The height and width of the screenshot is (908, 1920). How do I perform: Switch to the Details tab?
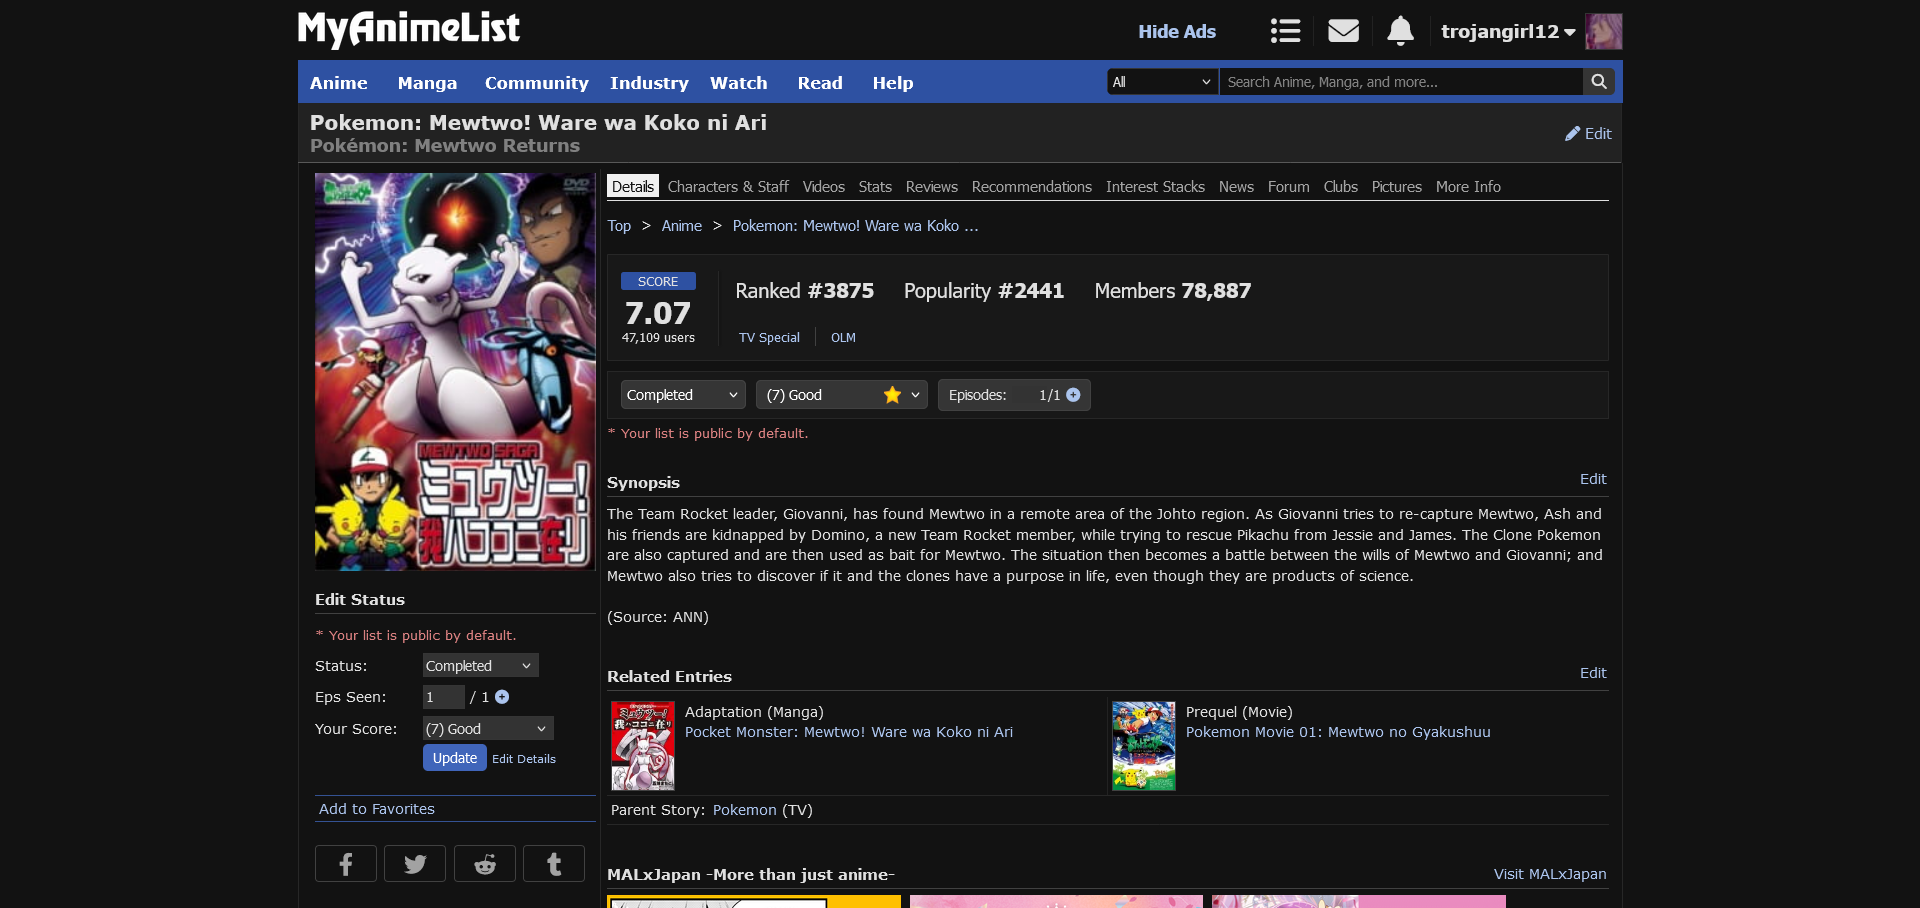point(633,187)
